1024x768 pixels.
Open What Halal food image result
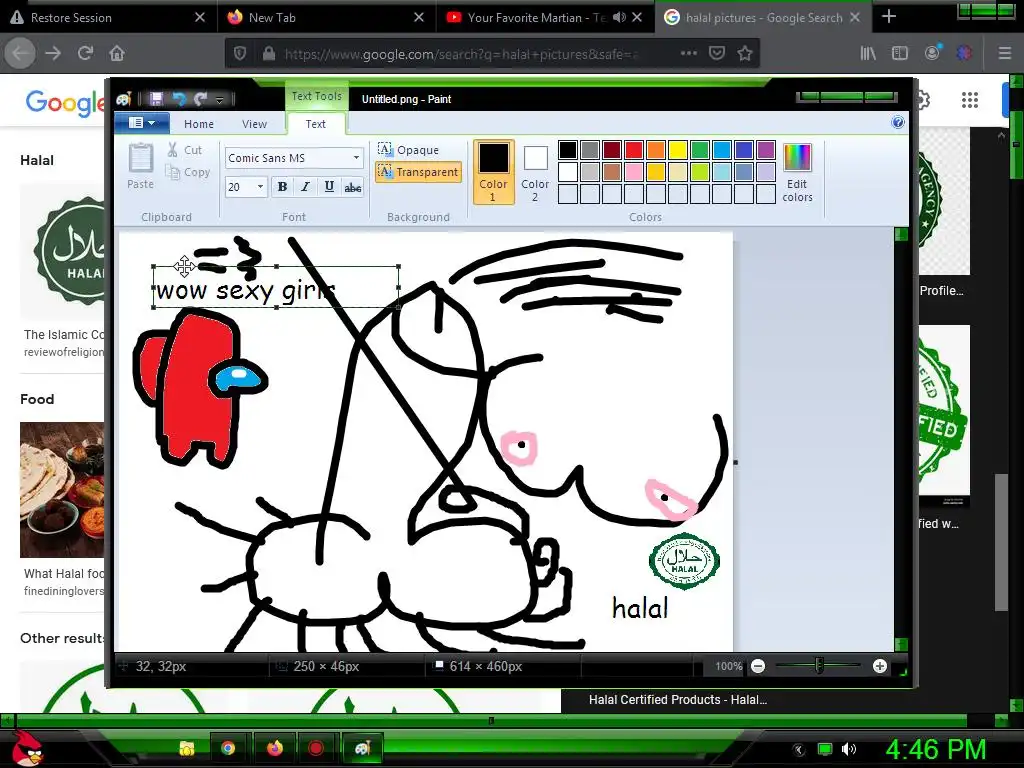tap(62, 490)
